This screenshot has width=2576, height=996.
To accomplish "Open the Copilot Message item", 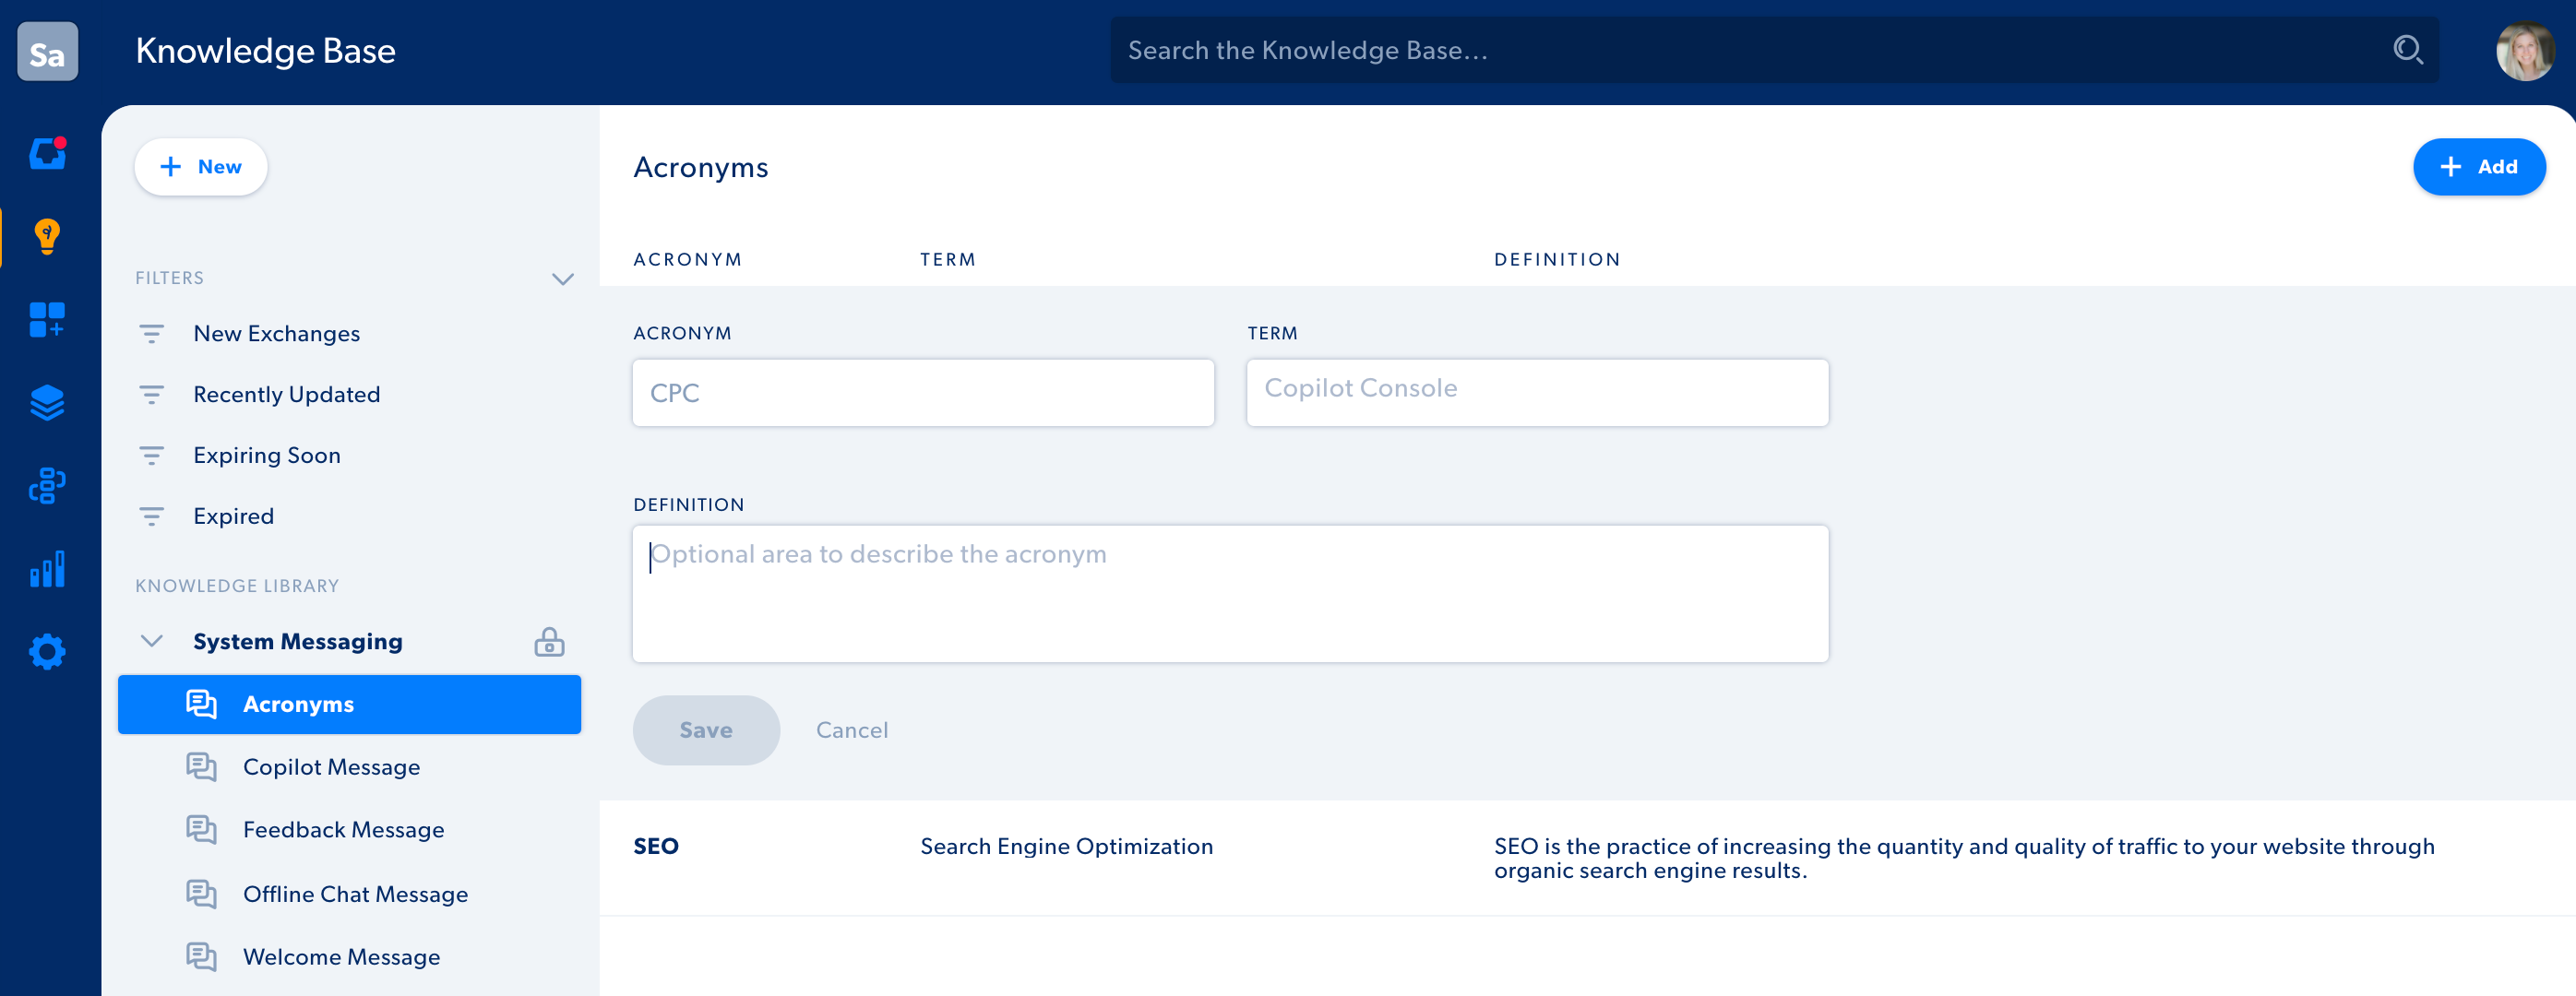I will (x=331, y=767).
